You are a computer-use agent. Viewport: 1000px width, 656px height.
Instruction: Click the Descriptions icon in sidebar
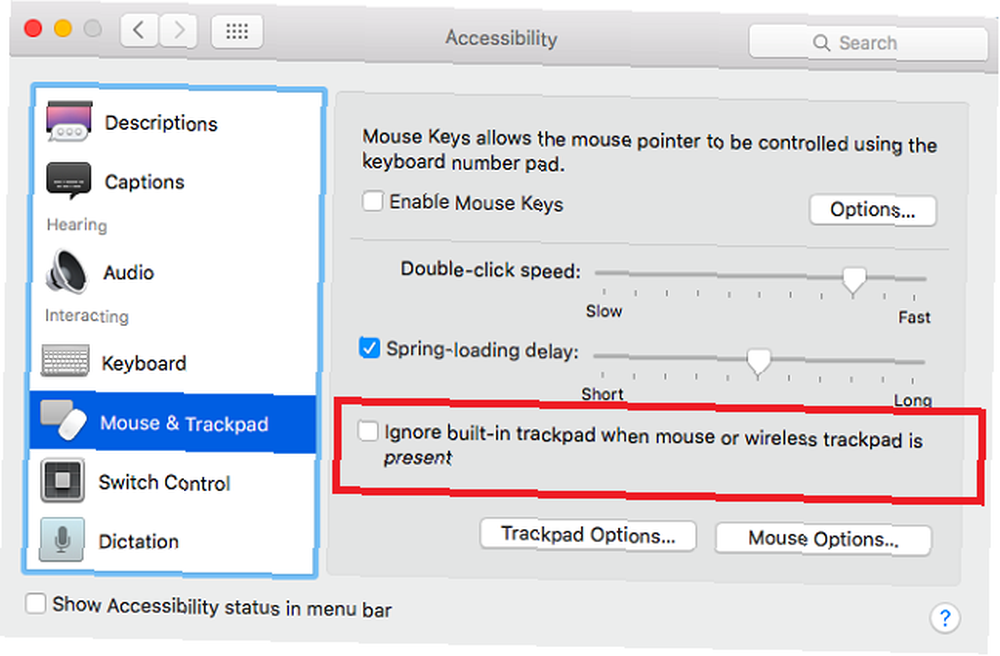68,123
